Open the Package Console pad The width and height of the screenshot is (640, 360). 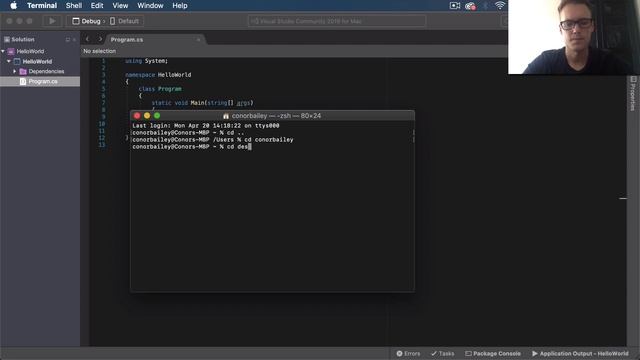tap(493, 353)
